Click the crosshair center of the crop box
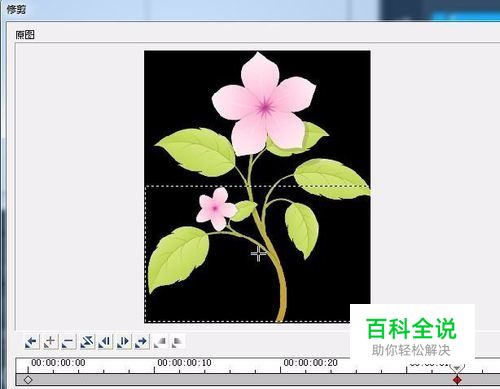This screenshot has width=500, height=389. pyautogui.click(x=258, y=254)
